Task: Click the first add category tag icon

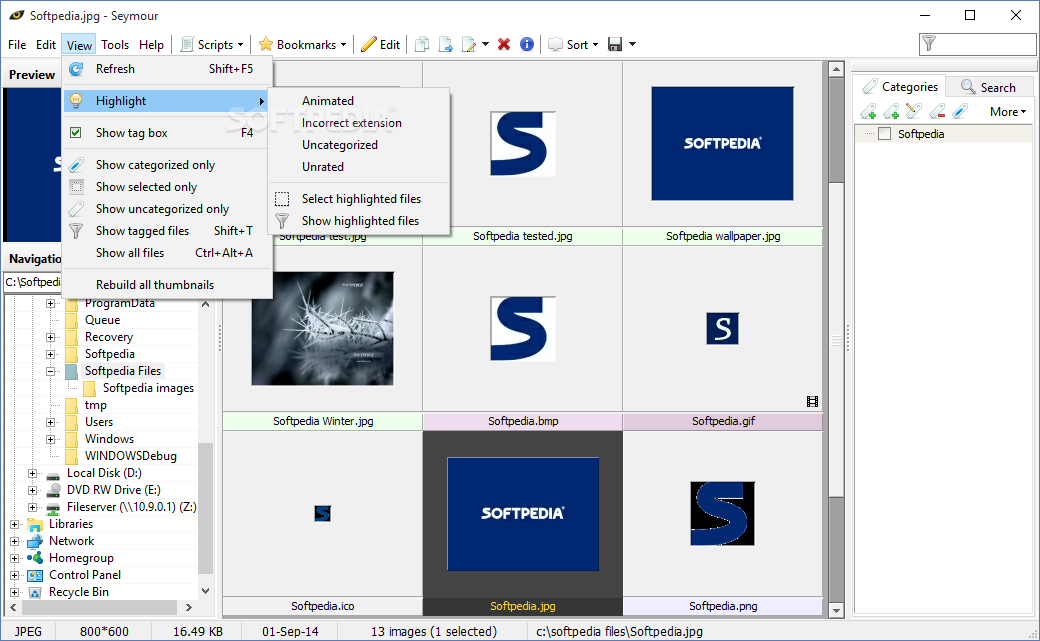Action: (868, 111)
